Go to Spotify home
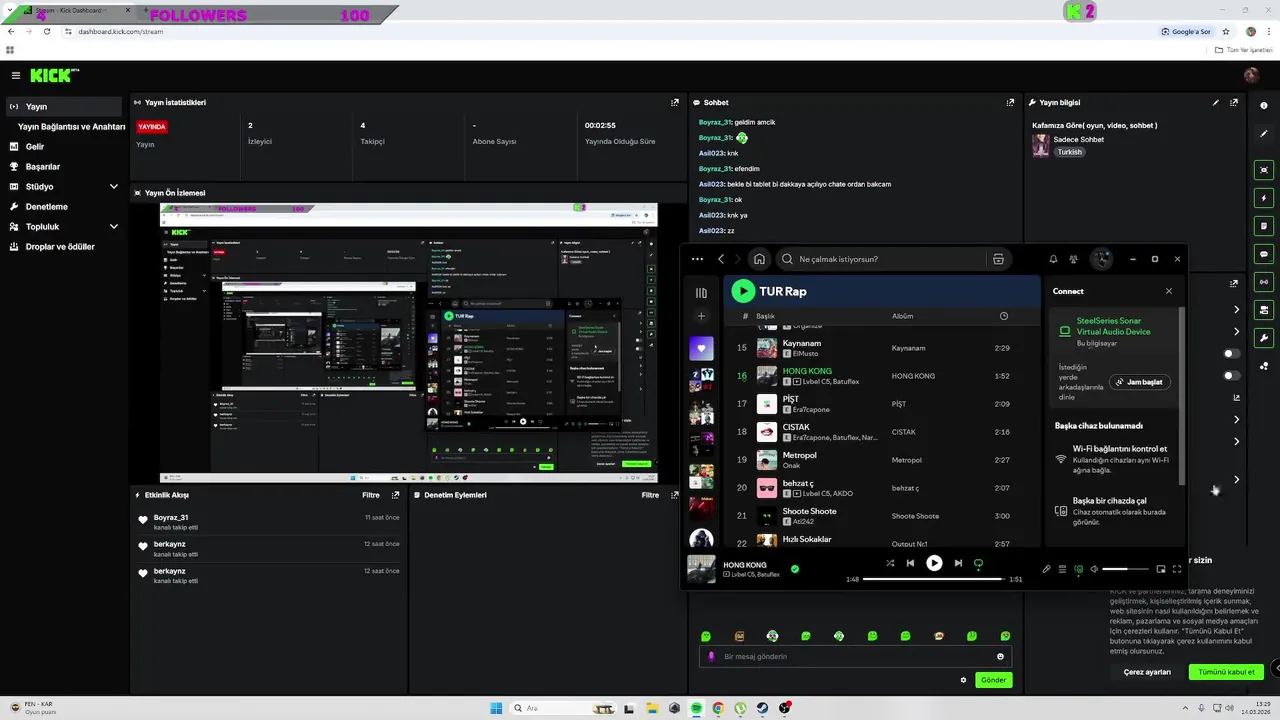This screenshot has width=1280, height=720. coord(759,259)
